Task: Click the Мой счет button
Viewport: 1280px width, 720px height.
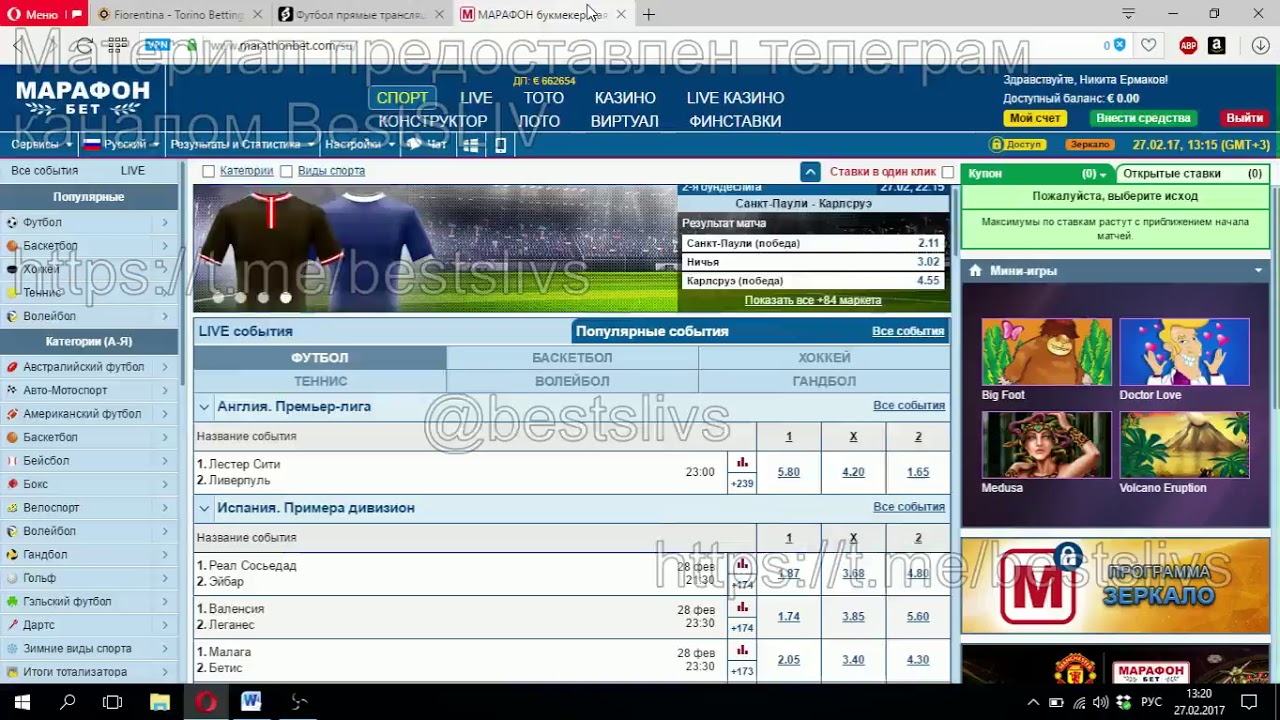Action: tap(1034, 118)
